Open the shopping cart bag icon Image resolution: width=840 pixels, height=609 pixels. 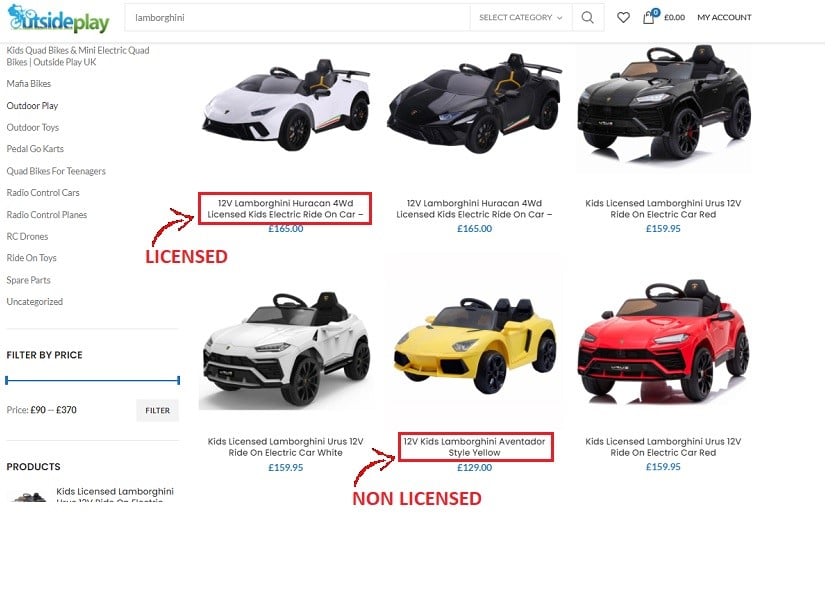(649, 18)
